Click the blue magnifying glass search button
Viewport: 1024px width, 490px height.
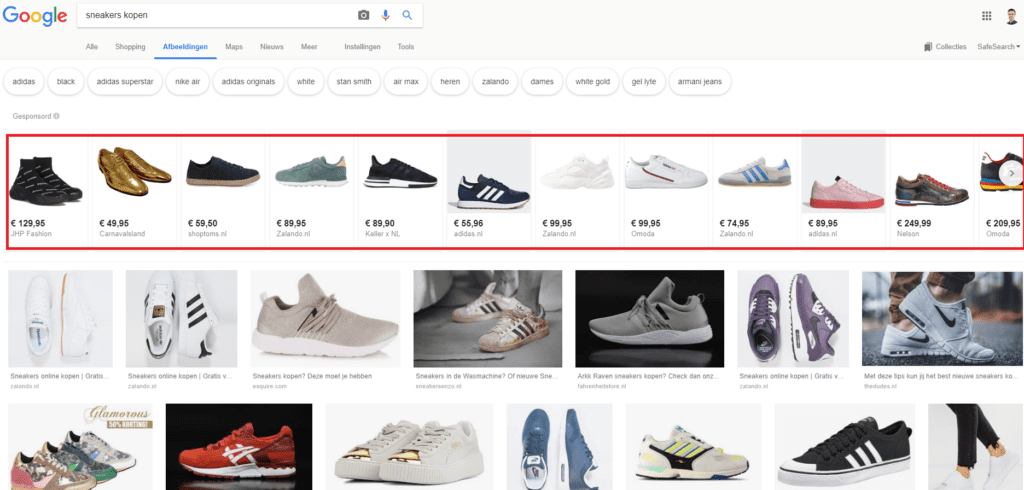click(x=407, y=15)
